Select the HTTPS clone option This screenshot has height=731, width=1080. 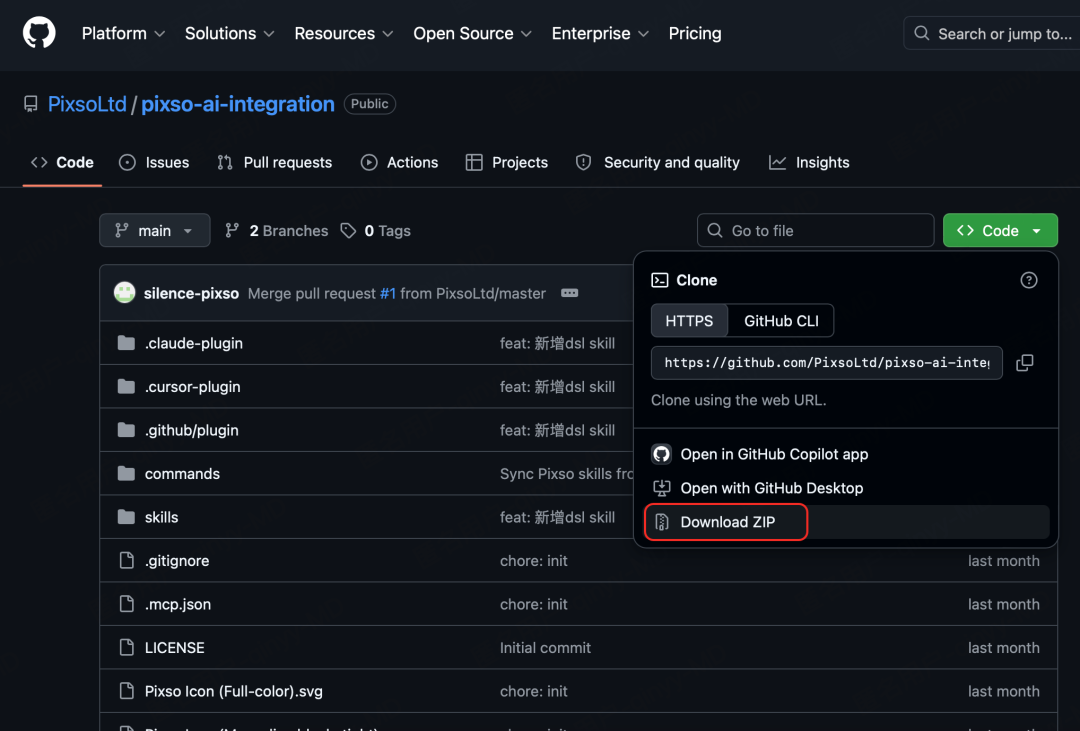[x=689, y=320]
